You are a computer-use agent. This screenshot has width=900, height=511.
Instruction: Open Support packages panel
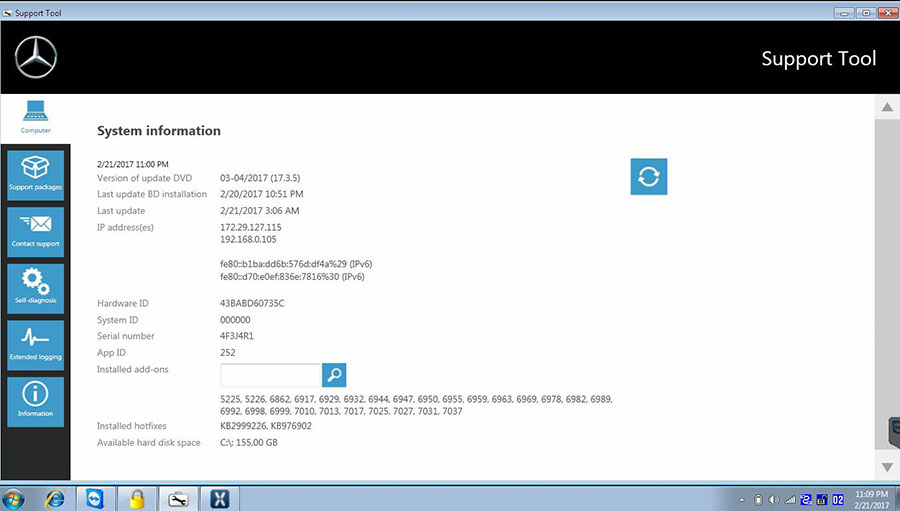click(x=36, y=175)
